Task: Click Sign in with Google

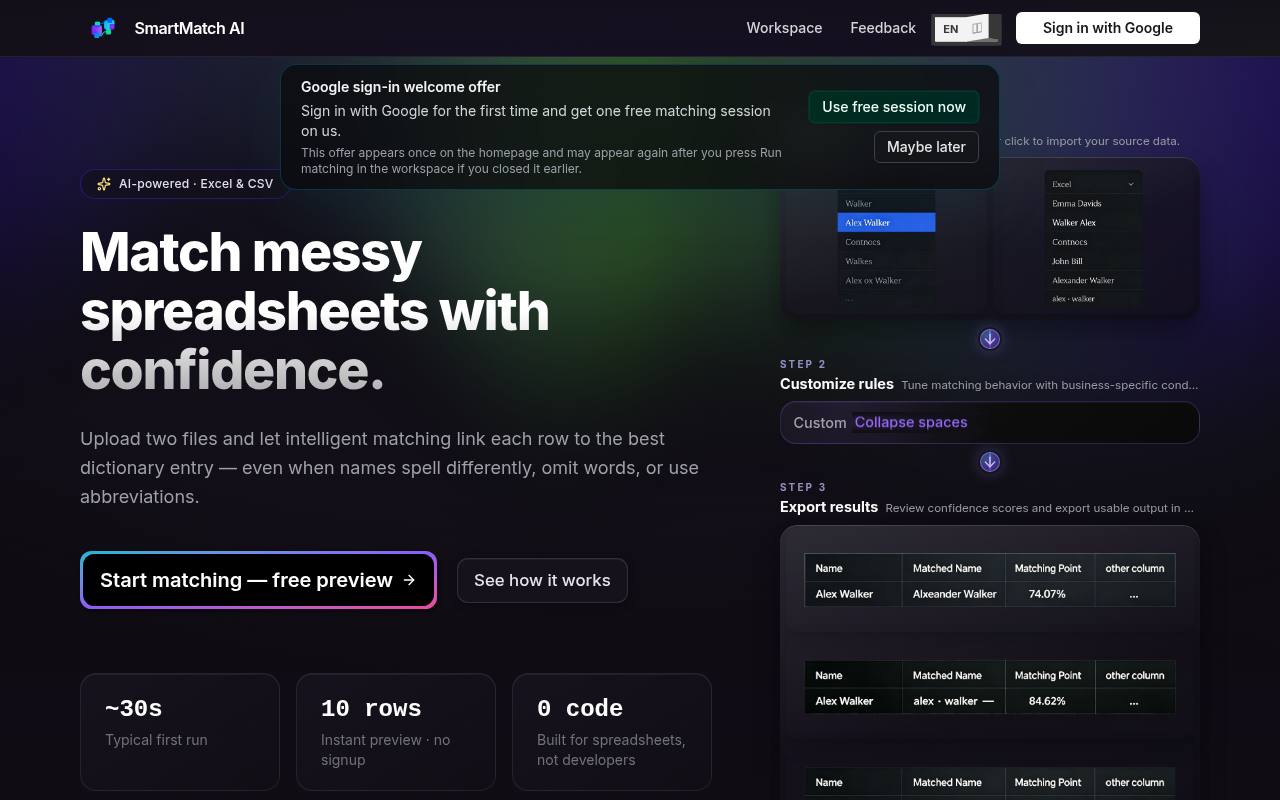Action: tap(1108, 28)
